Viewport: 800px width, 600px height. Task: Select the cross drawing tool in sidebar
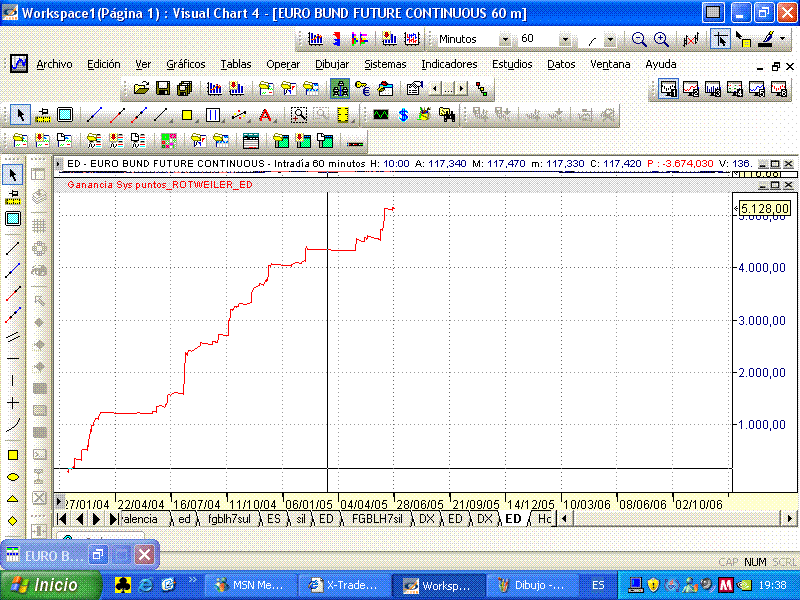point(13,403)
